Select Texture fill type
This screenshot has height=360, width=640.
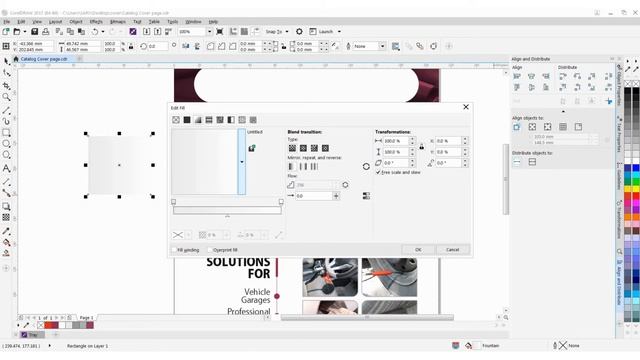point(242,120)
